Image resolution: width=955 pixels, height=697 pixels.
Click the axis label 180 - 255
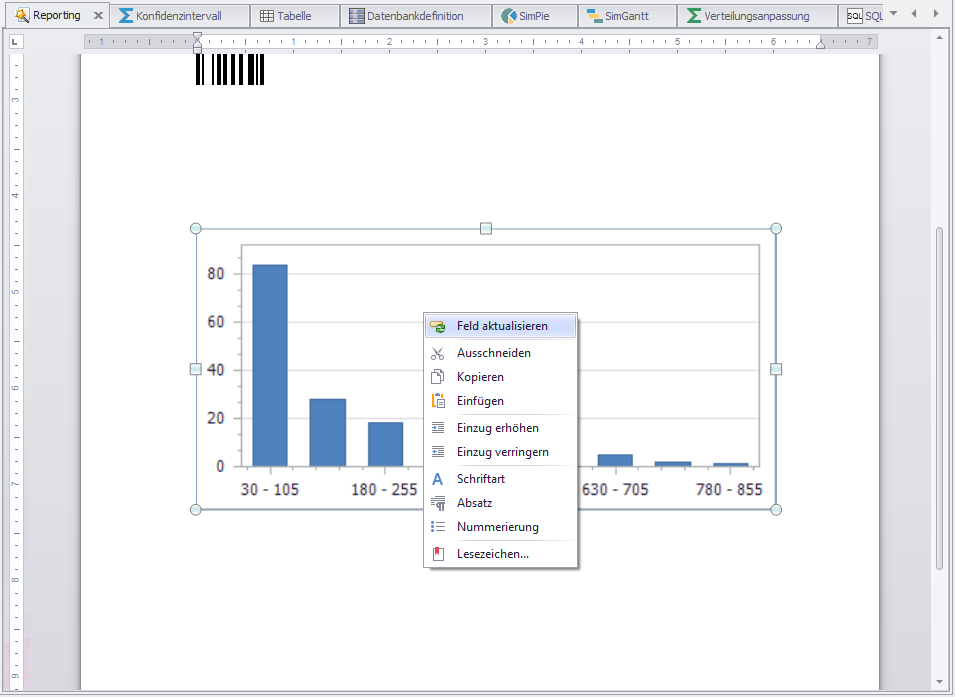coord(384,490)
